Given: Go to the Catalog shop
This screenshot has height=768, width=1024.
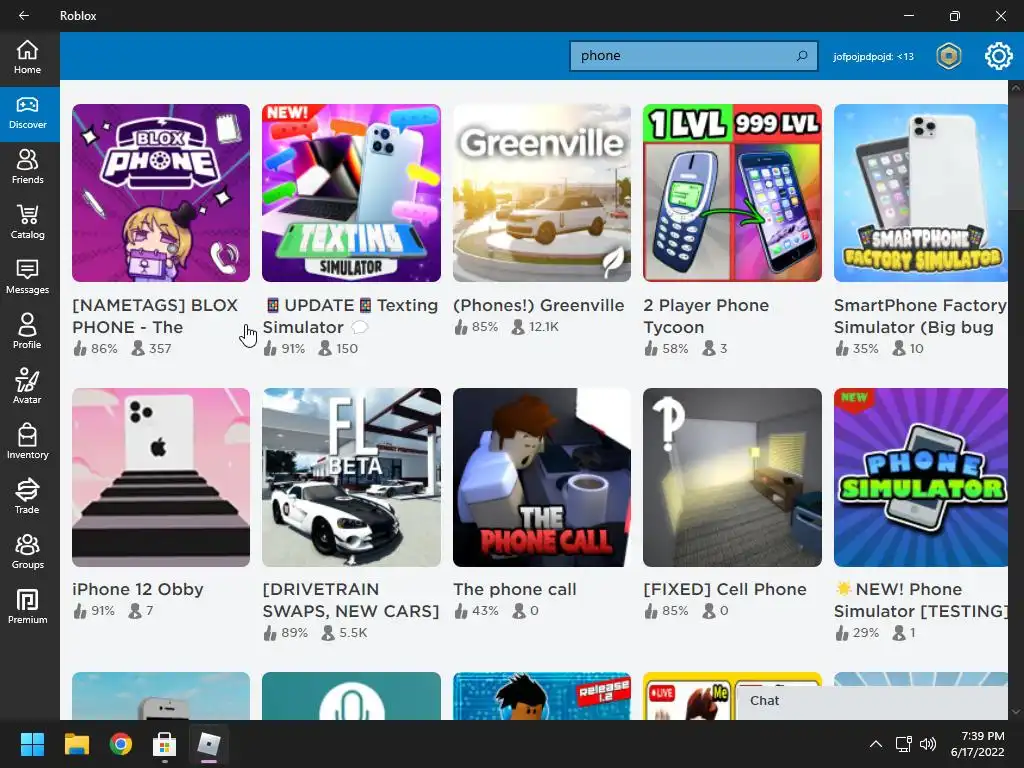Looking at the screenshot, I should [x=27, y=222].
